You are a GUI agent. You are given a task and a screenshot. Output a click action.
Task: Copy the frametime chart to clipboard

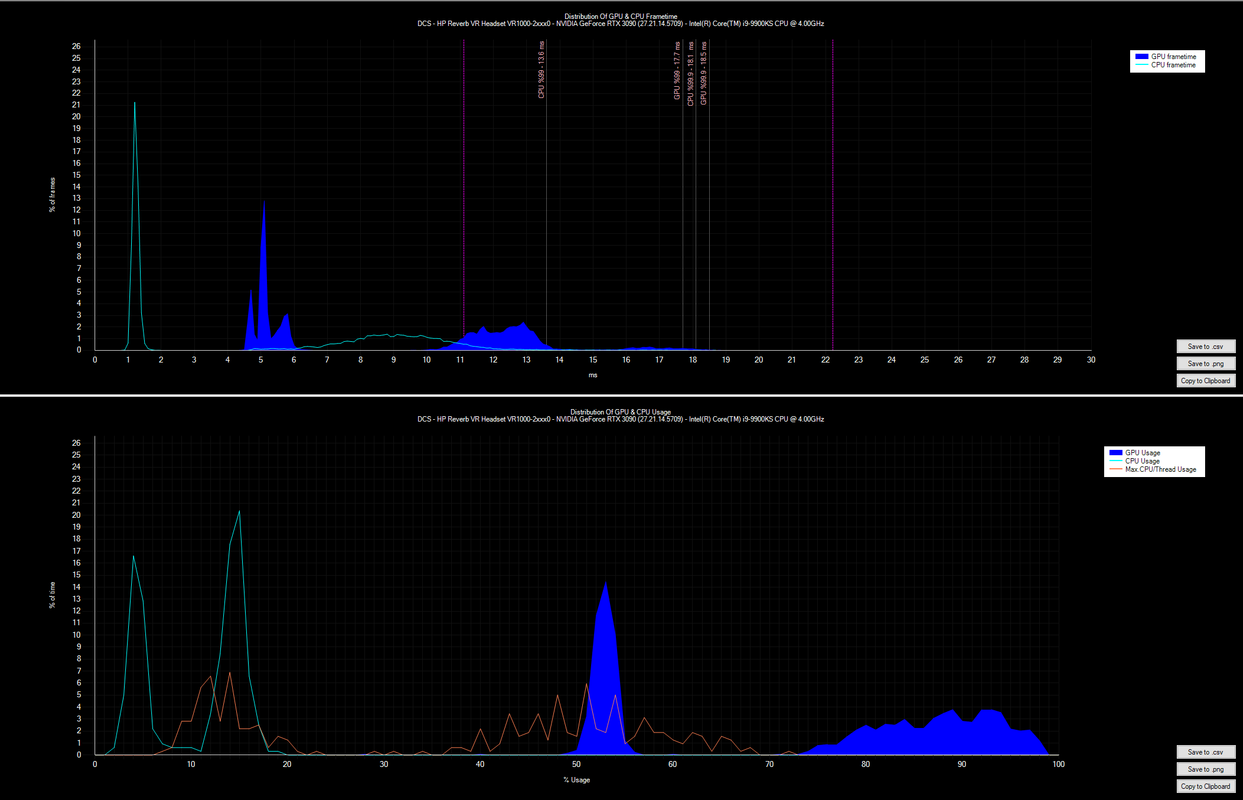[1207, 380]
